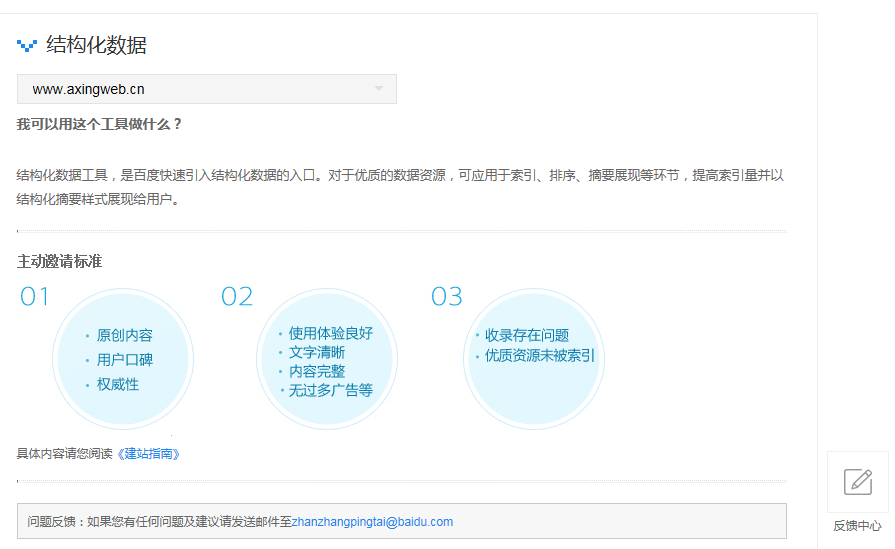Select the 文字清晰 bullet text

[317, 352]
